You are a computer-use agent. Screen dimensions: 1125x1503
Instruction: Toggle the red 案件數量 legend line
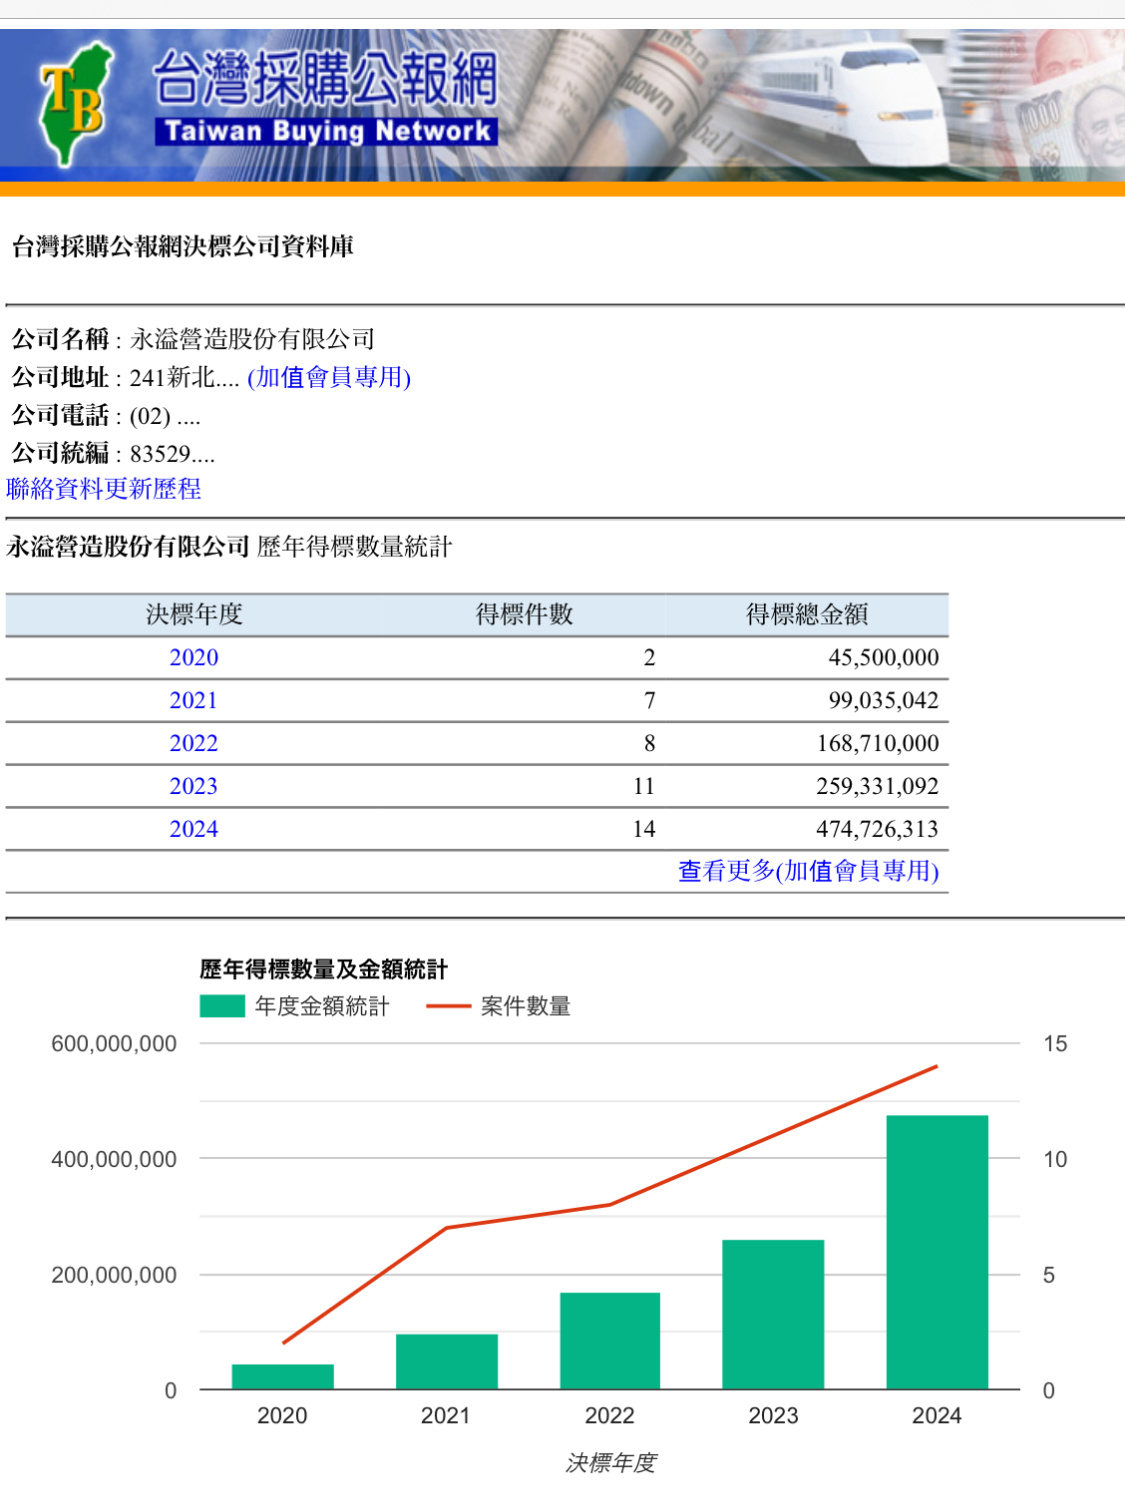[x=448, y=1006]
